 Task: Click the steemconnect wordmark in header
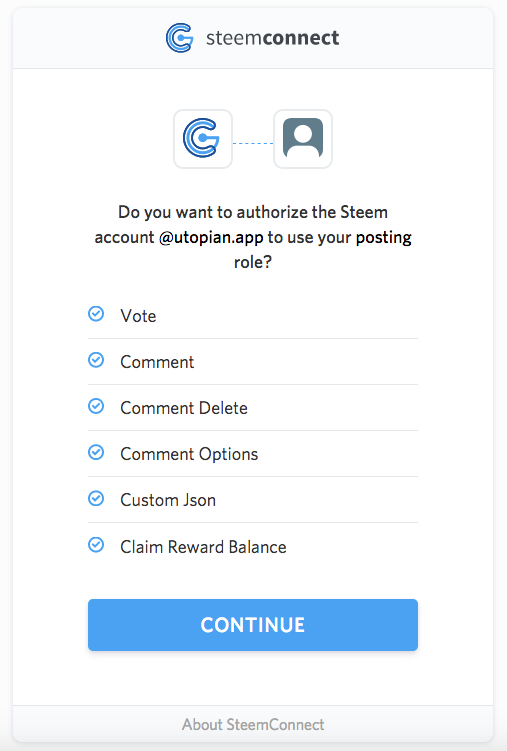[272, 38]
